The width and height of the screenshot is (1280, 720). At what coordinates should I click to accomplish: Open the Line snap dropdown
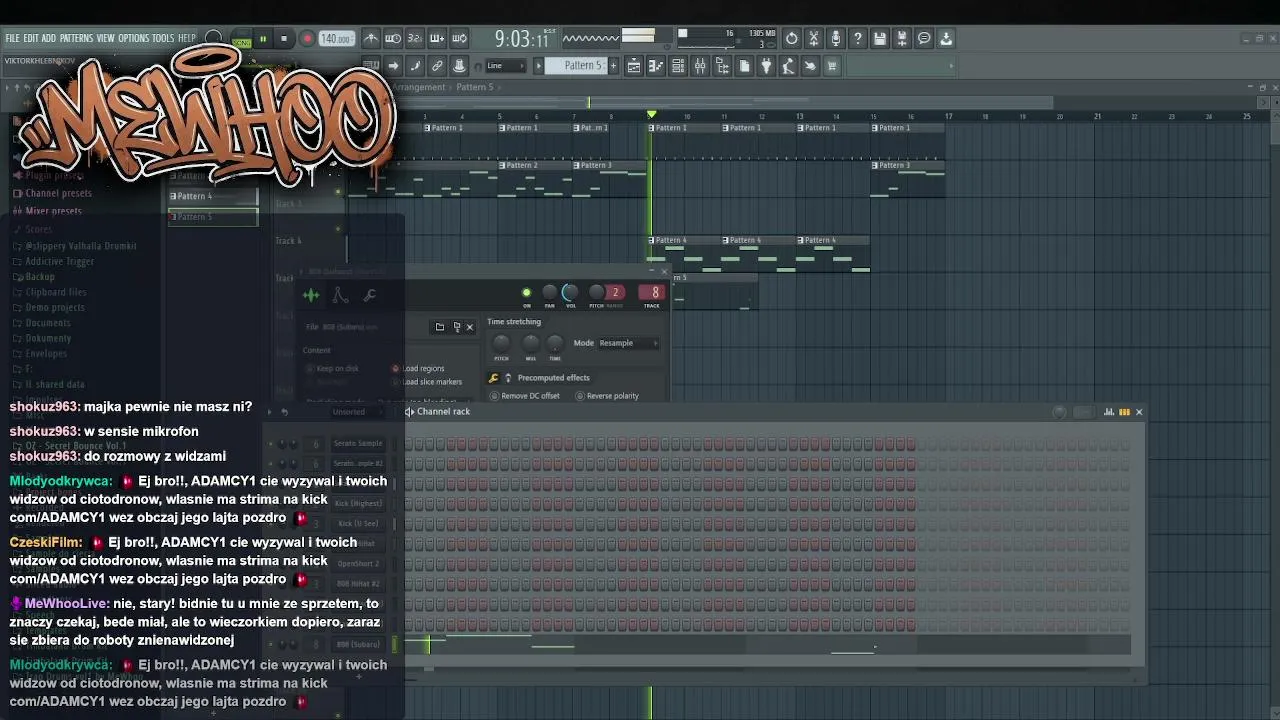[x=506, y=66]
